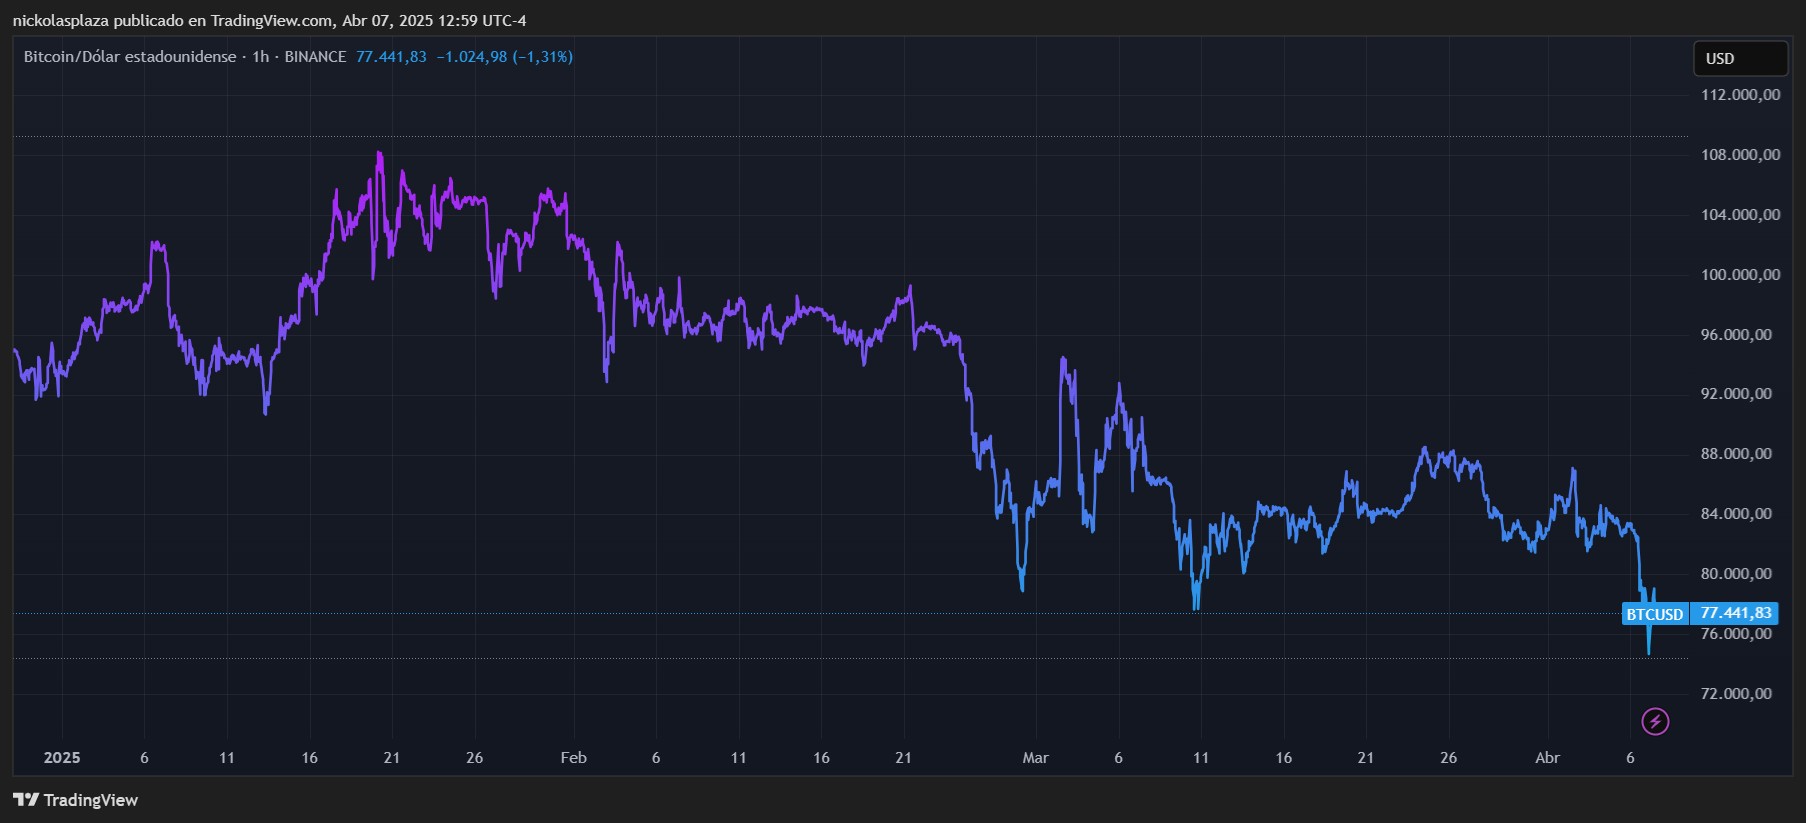1806x823 pixels.
Task: Click the 104.000,00 price axis label
Action: click(1741, 215)
